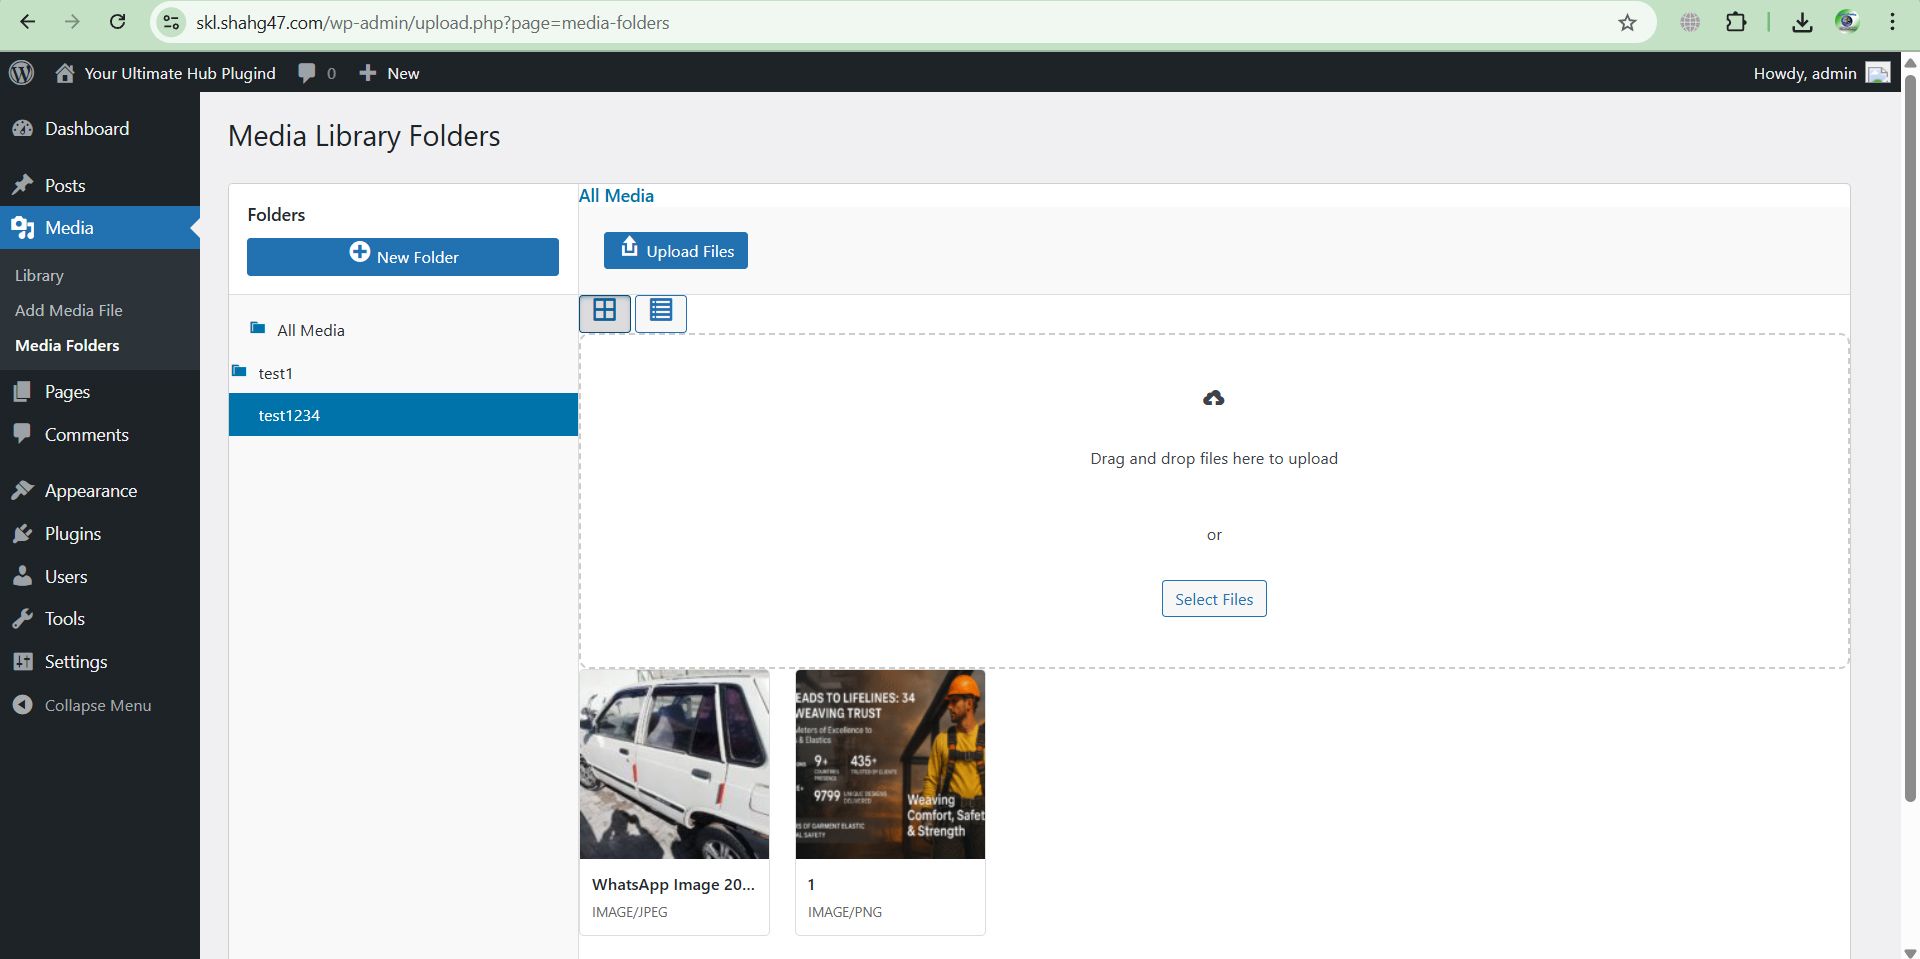Click the Select Files button
The width and height of the screenshot is (1920, 959).
(x=1213, y=599)
